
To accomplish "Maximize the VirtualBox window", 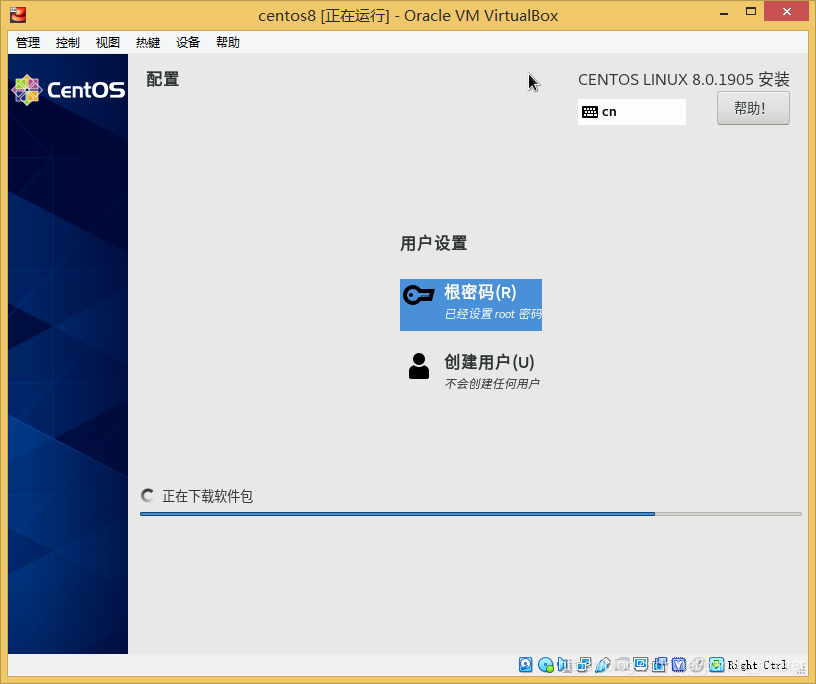I will click(x=751, y=11).
